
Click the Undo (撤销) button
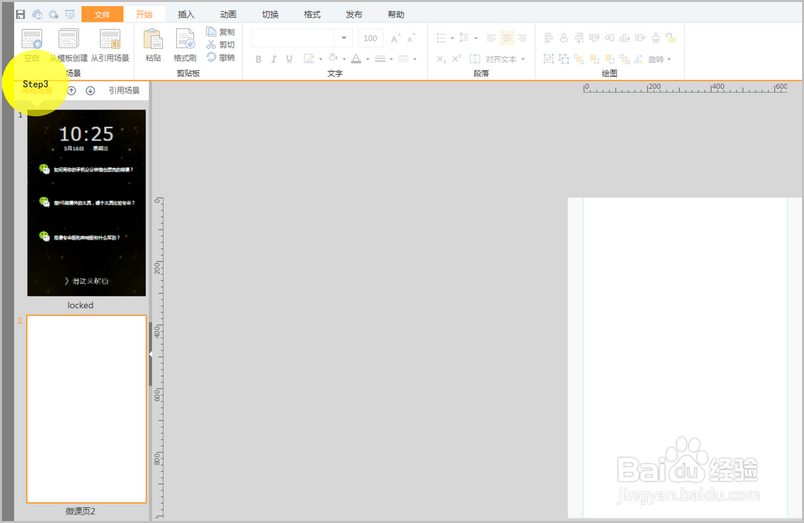tap(220, 57)
